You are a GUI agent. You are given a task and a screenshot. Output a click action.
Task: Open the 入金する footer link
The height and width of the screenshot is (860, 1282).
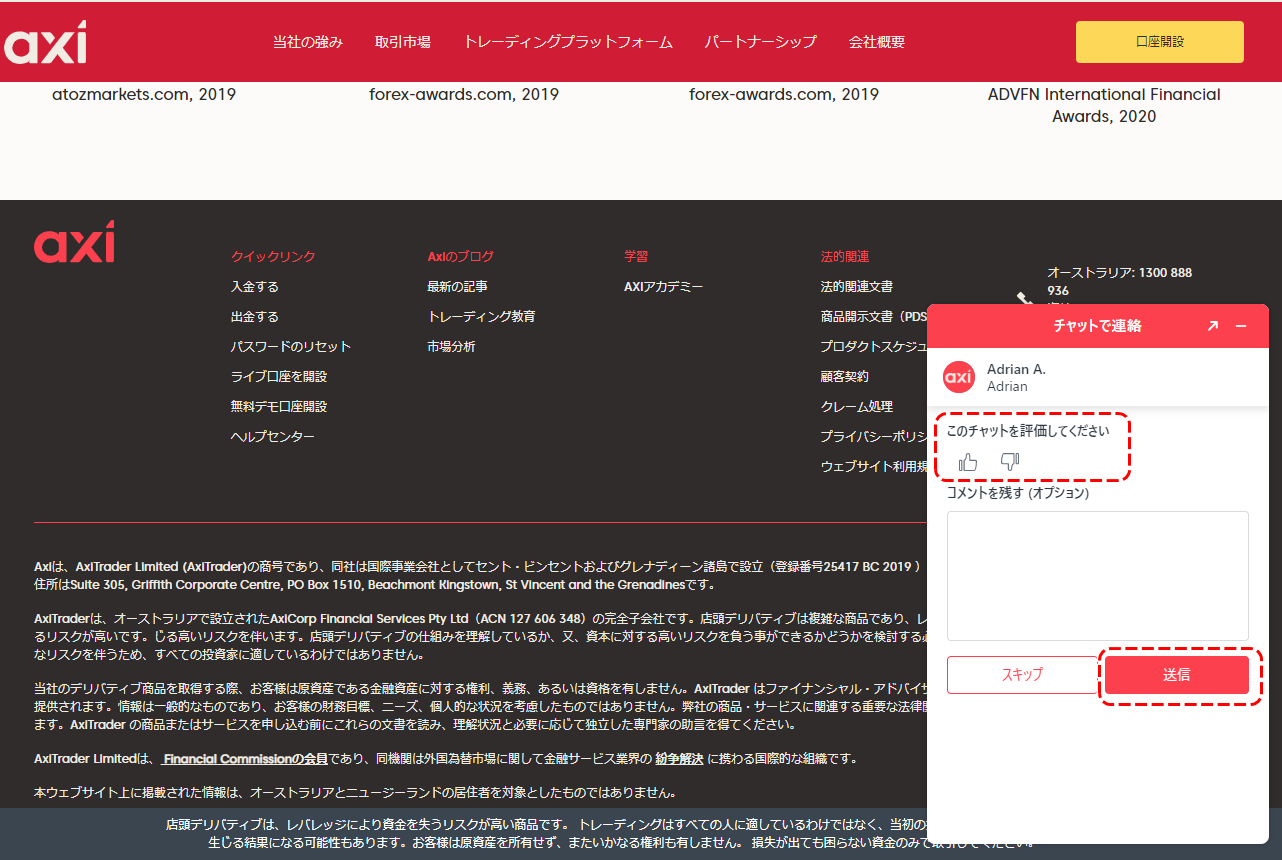click(255, 287)
